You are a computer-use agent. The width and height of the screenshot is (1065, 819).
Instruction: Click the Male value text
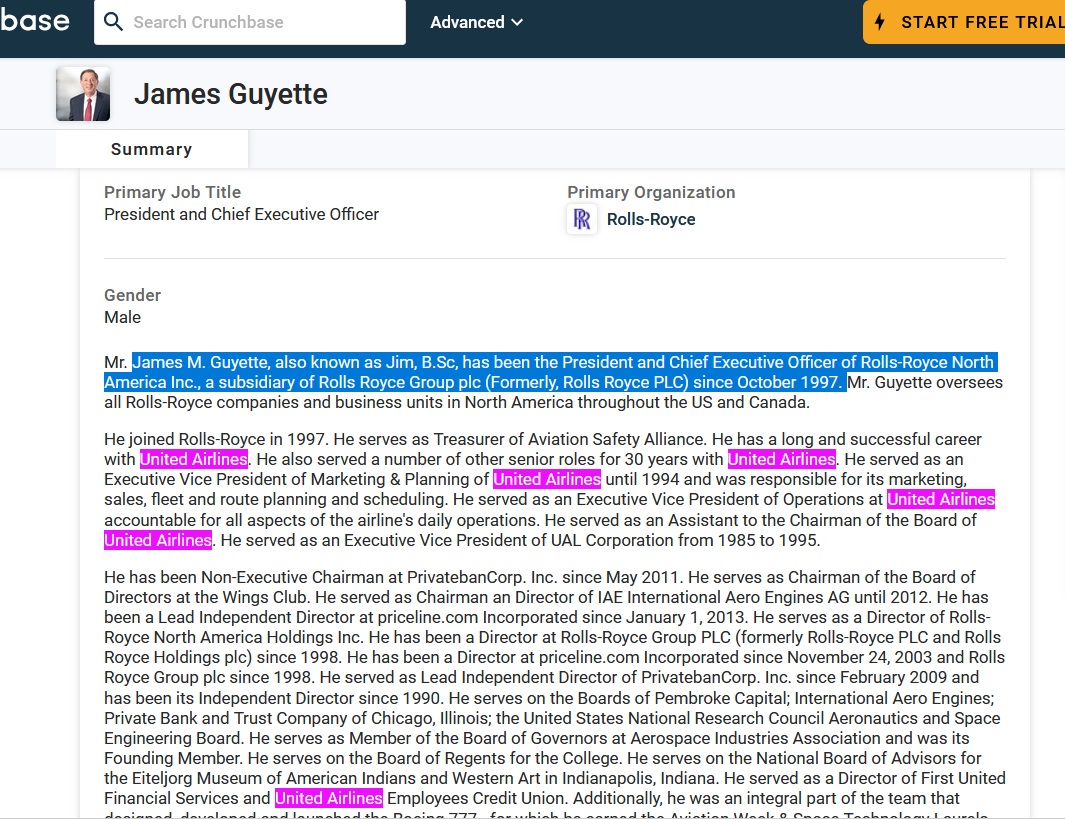point(122,317)
